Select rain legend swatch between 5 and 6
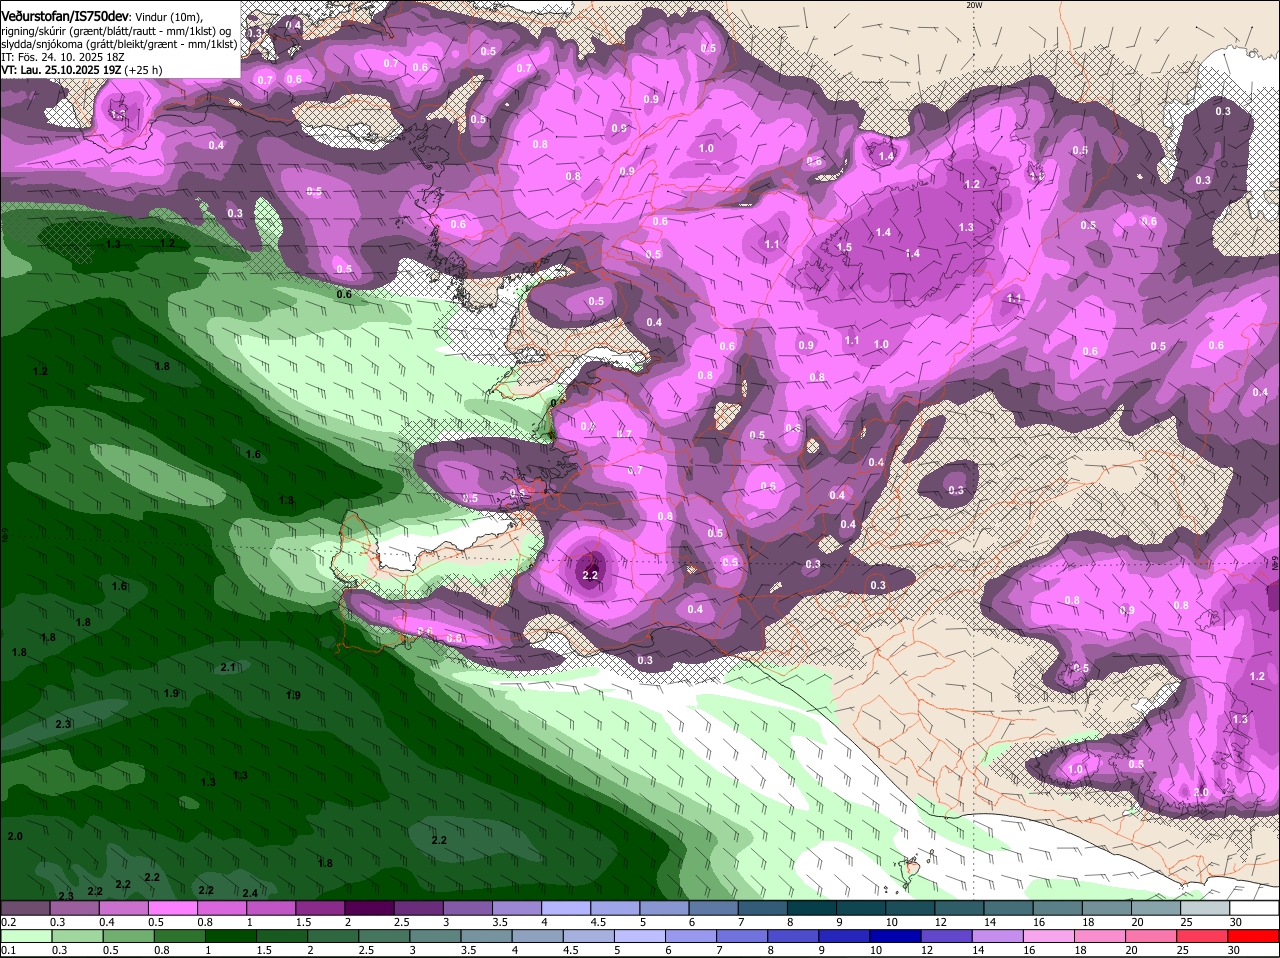Image resolution: width=1280 pixels, height=958 pixels. [640, 937]
